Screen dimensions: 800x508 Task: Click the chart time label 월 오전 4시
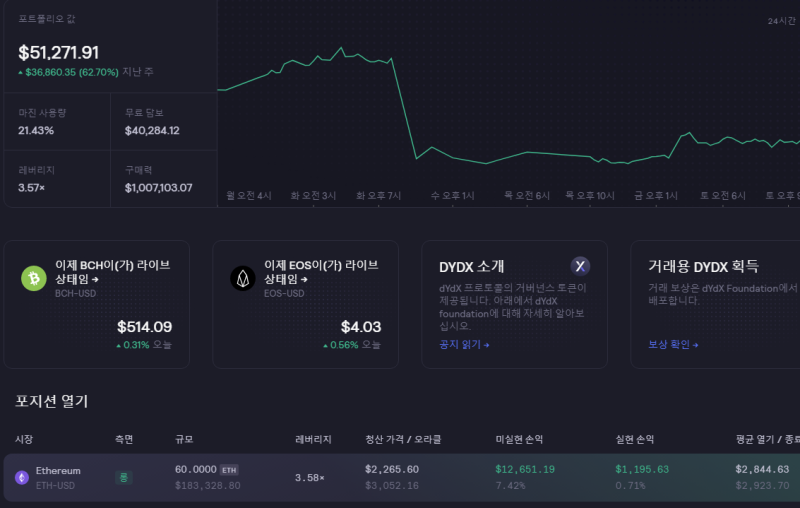coord(249,196)
